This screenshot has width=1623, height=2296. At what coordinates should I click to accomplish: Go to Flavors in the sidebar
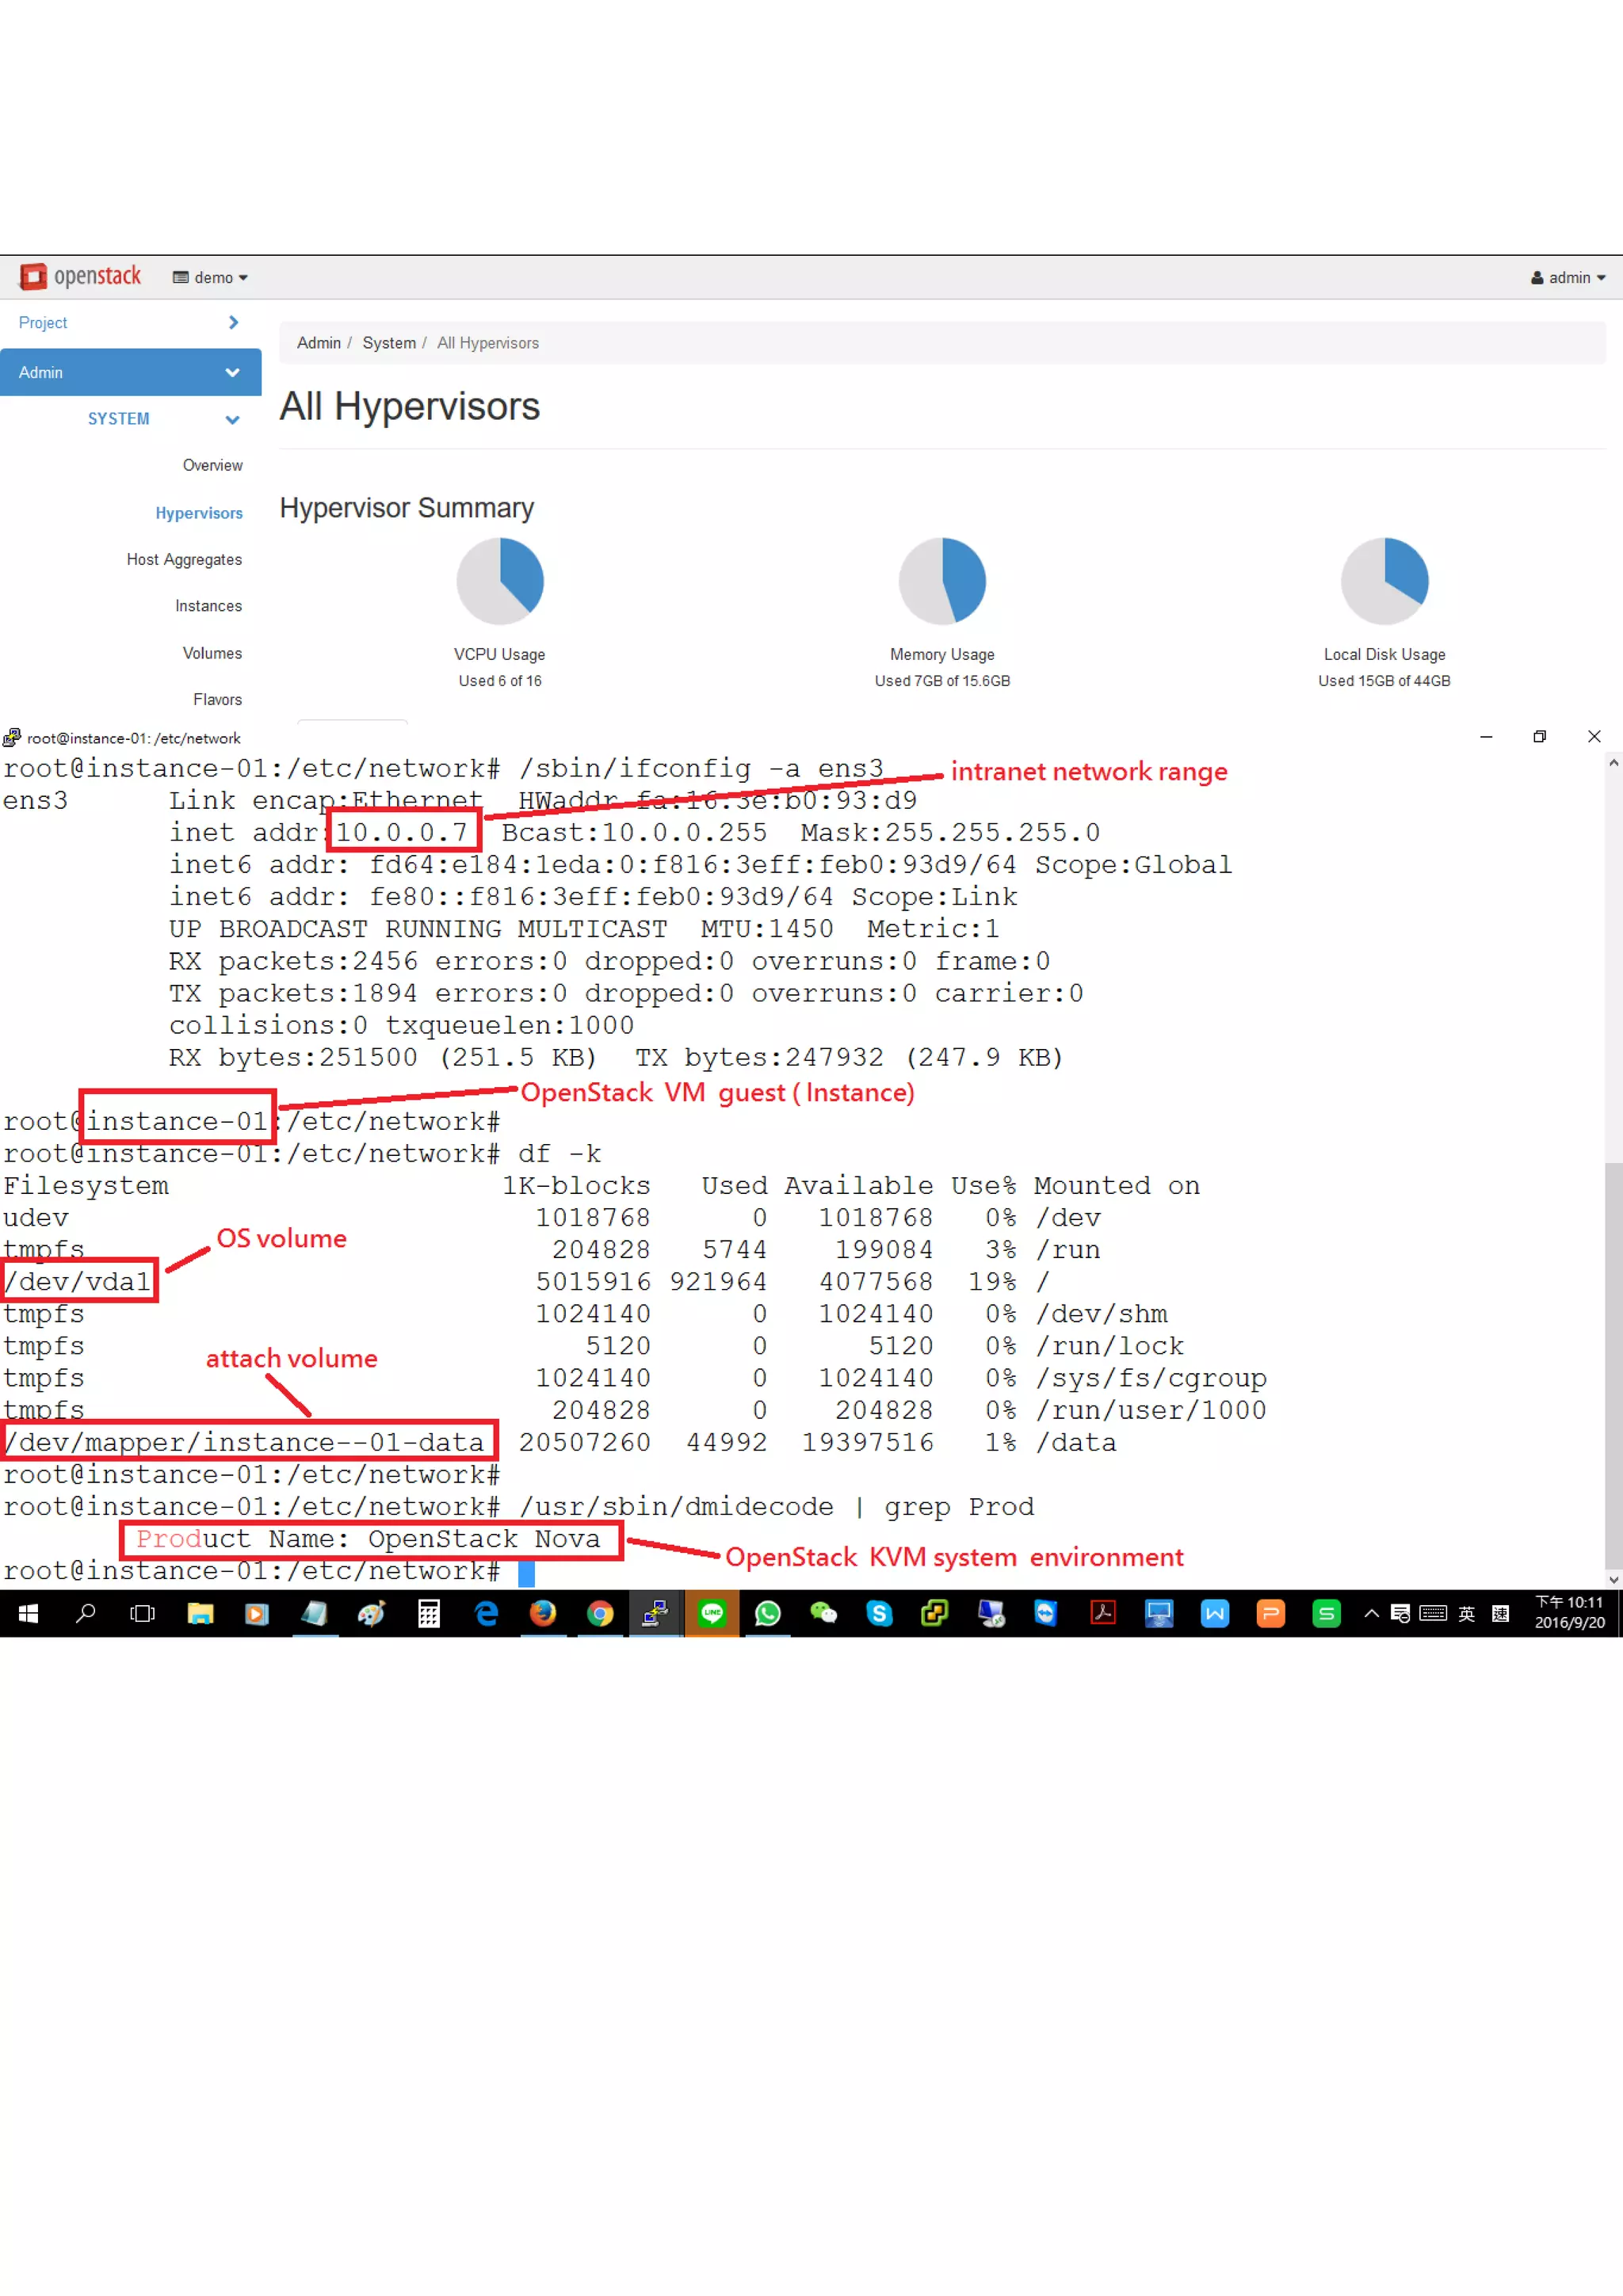[x=217, y=700]
